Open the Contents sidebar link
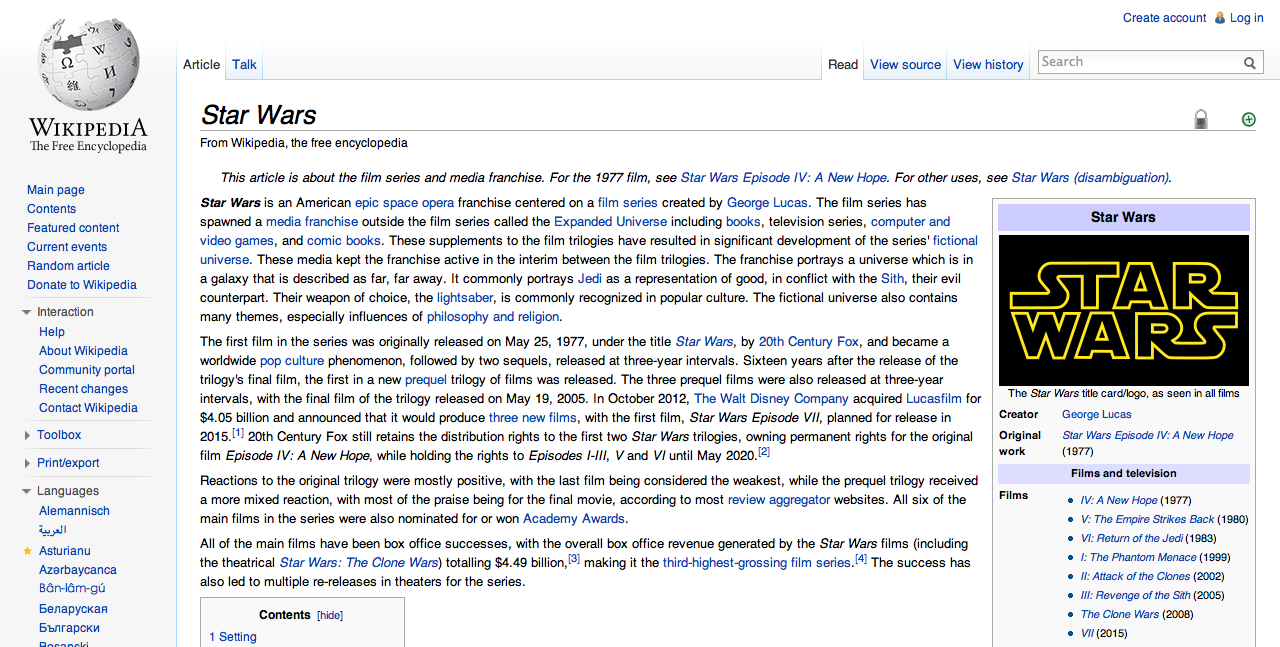The height and width of the screenshot is (647, 1280). pos(51,209)
